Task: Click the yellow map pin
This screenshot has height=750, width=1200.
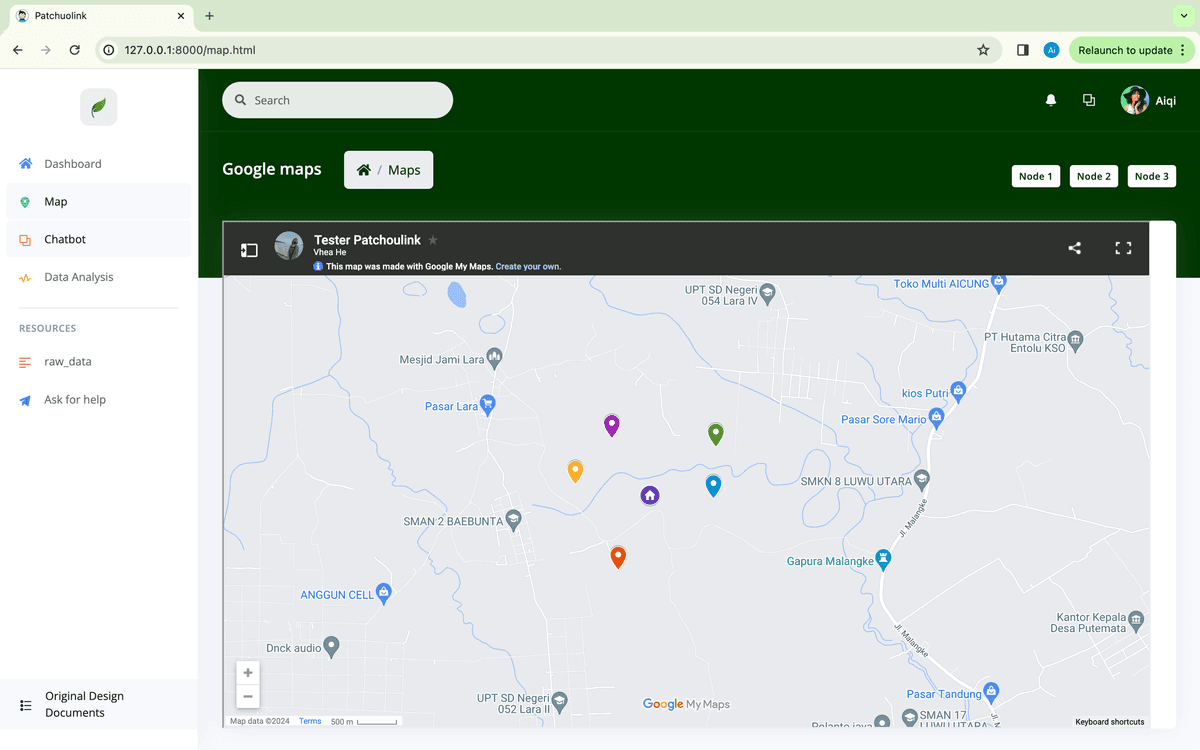Action: point(575,470)
